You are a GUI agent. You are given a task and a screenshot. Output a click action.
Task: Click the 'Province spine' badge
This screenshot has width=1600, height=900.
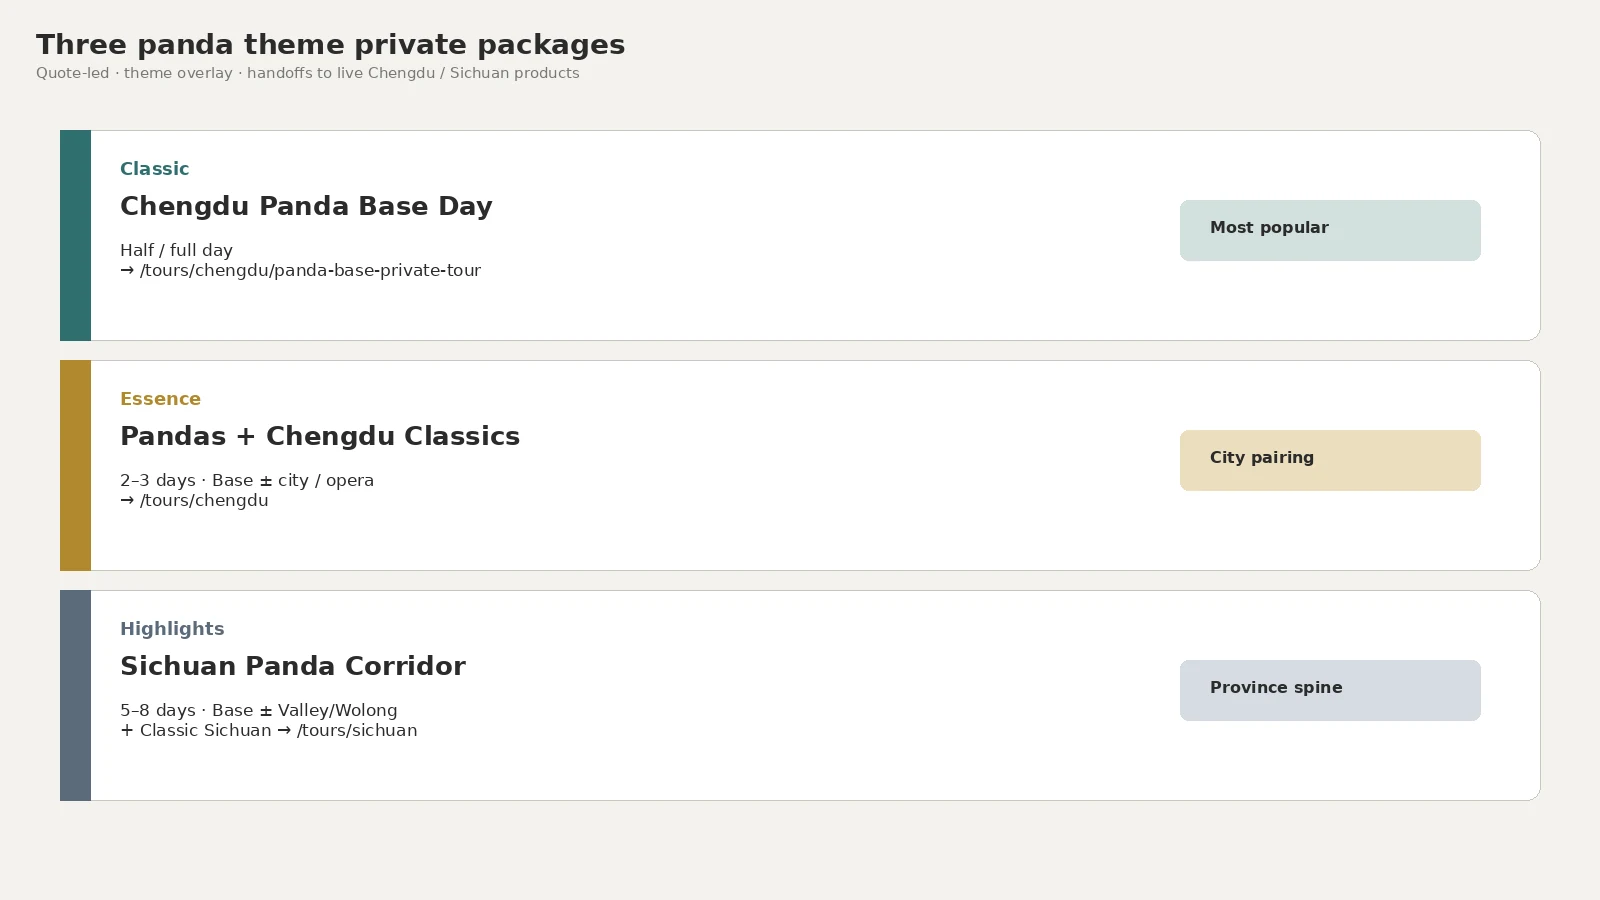pyautogui.click(x=1330, y=690)
